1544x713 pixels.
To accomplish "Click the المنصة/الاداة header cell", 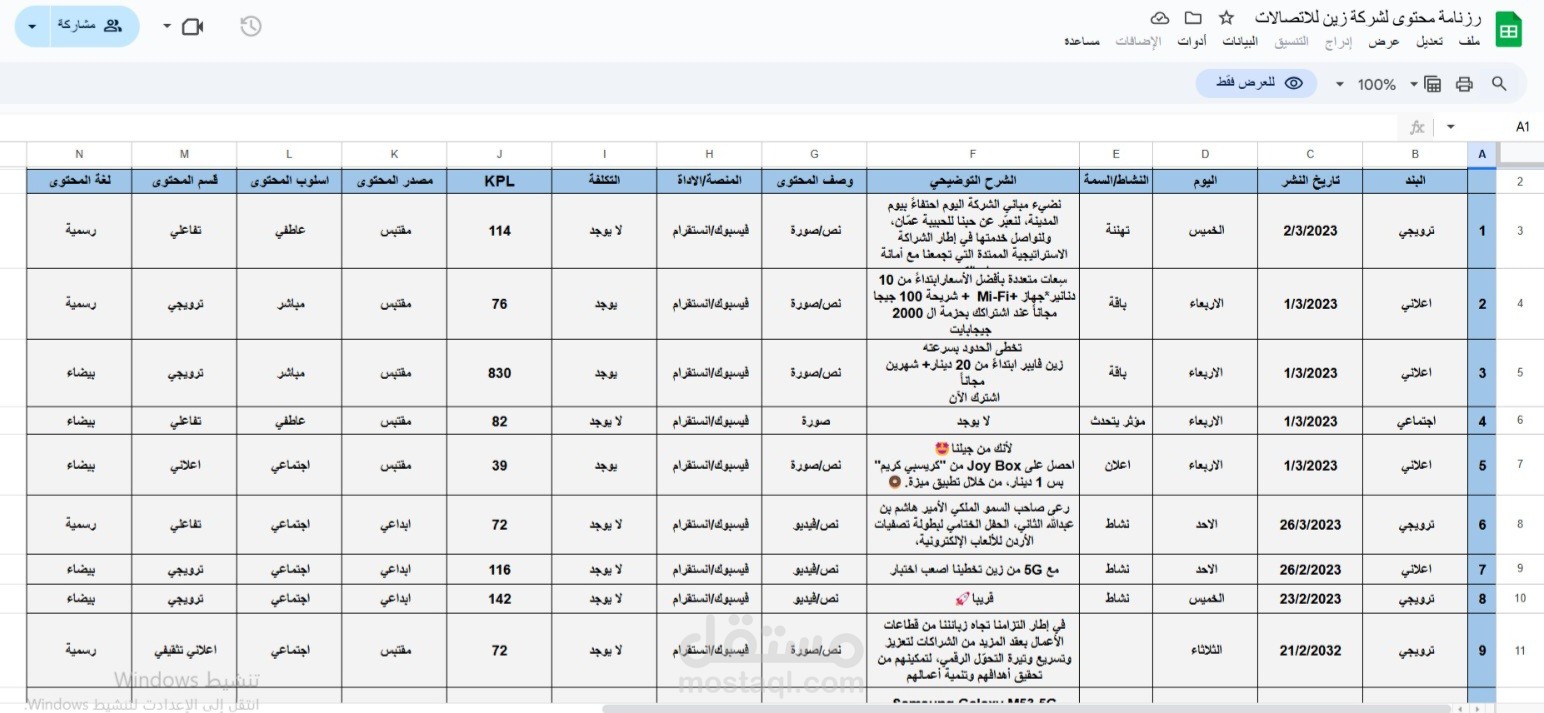I will pos(709,181).
